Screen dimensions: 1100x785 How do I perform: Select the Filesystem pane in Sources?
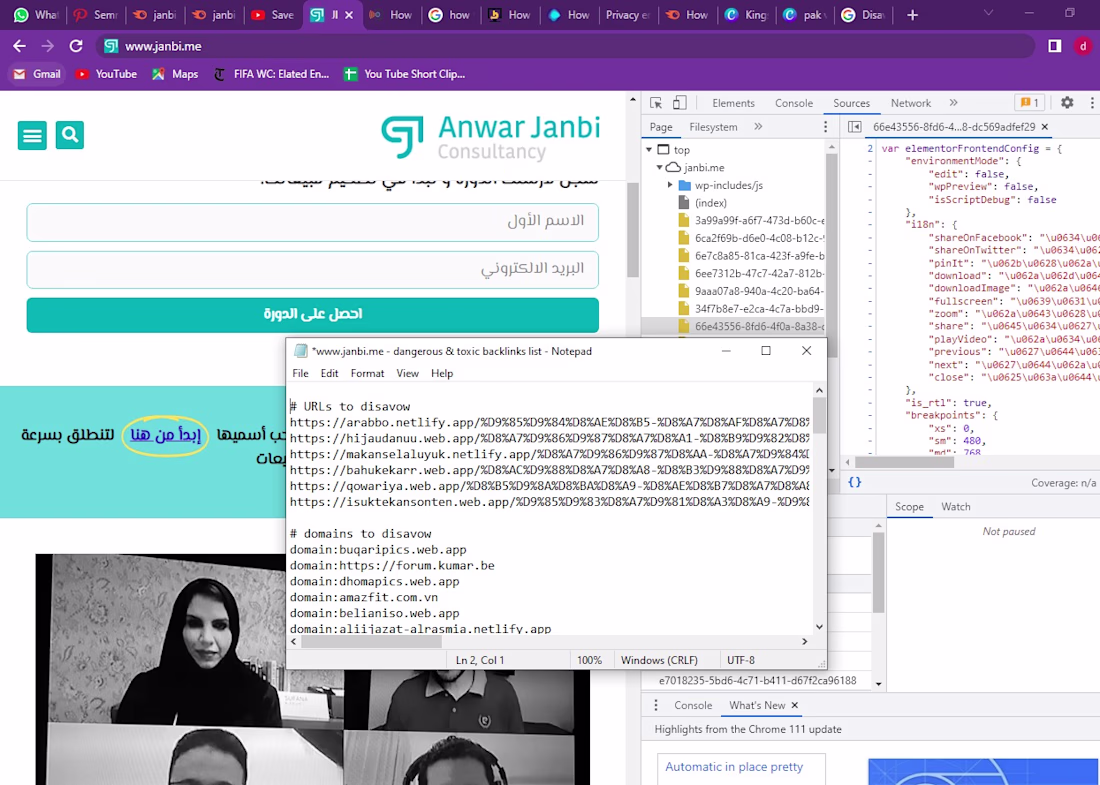[713, 127]
